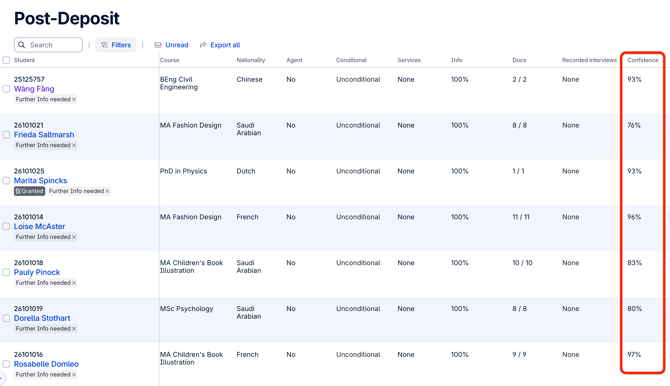Click the Dutch nationality cell
The width and height of the screenshot is (670, 386).
246,171
